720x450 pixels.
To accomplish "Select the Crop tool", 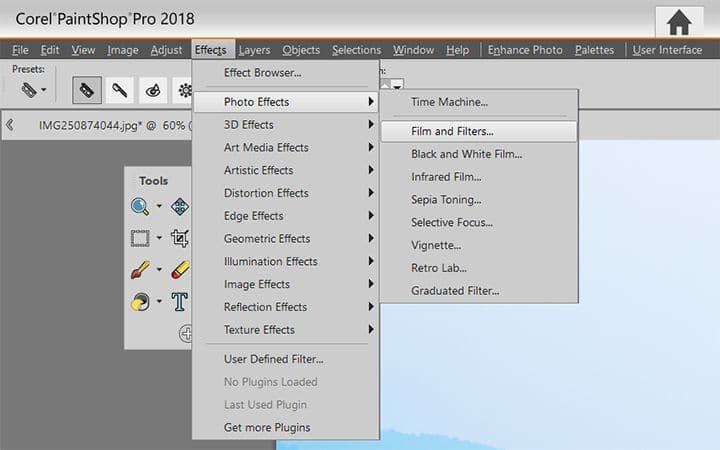I will point(180,238).
